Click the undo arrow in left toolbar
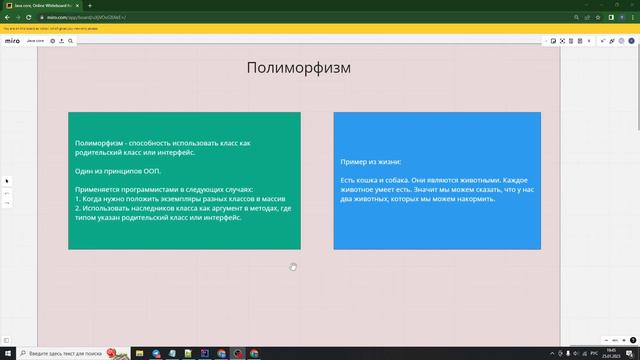This screenshot has height=360, width=640. point(7,193)
